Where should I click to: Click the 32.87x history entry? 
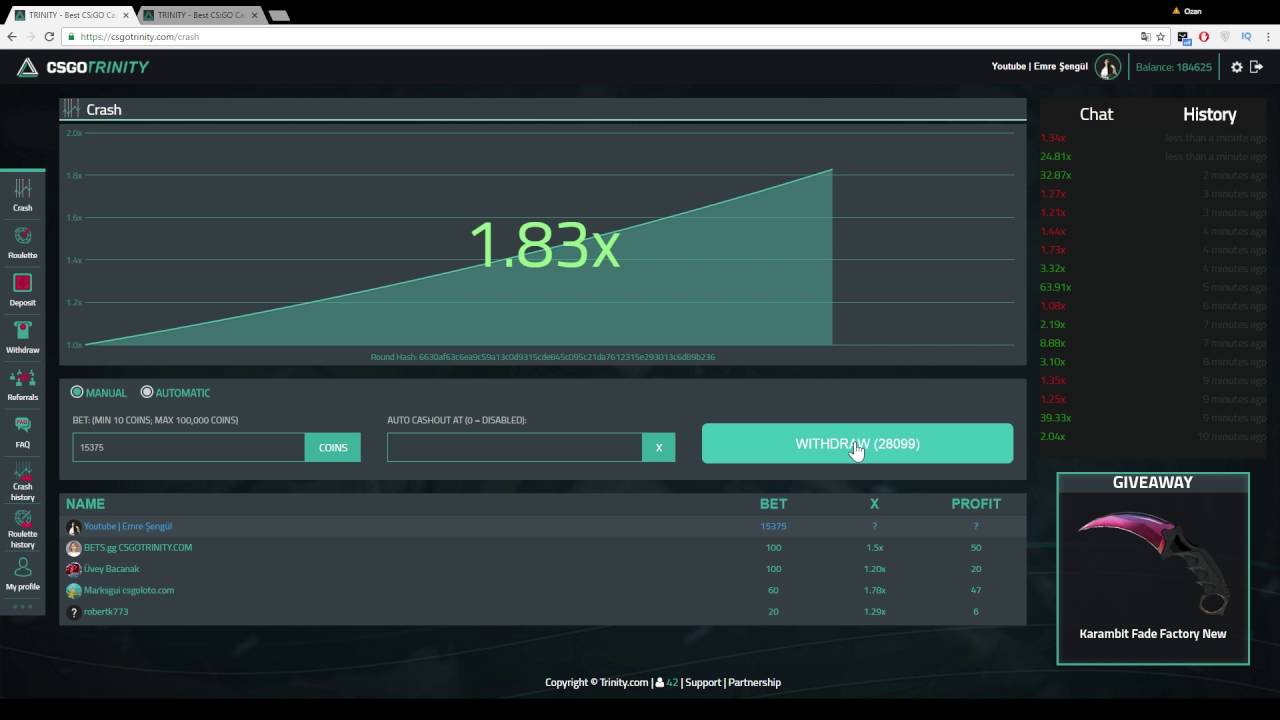point(1055,175)
